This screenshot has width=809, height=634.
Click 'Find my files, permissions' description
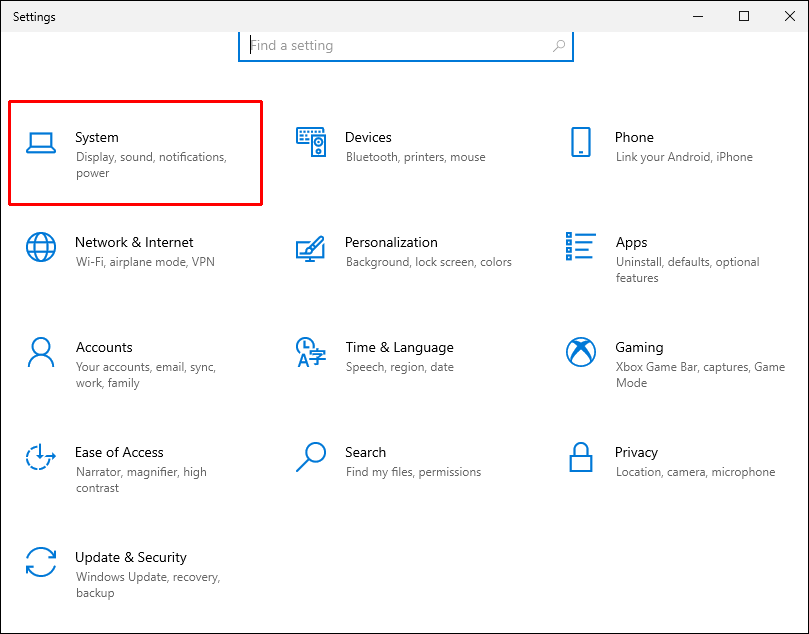click(x=413, y=472)
